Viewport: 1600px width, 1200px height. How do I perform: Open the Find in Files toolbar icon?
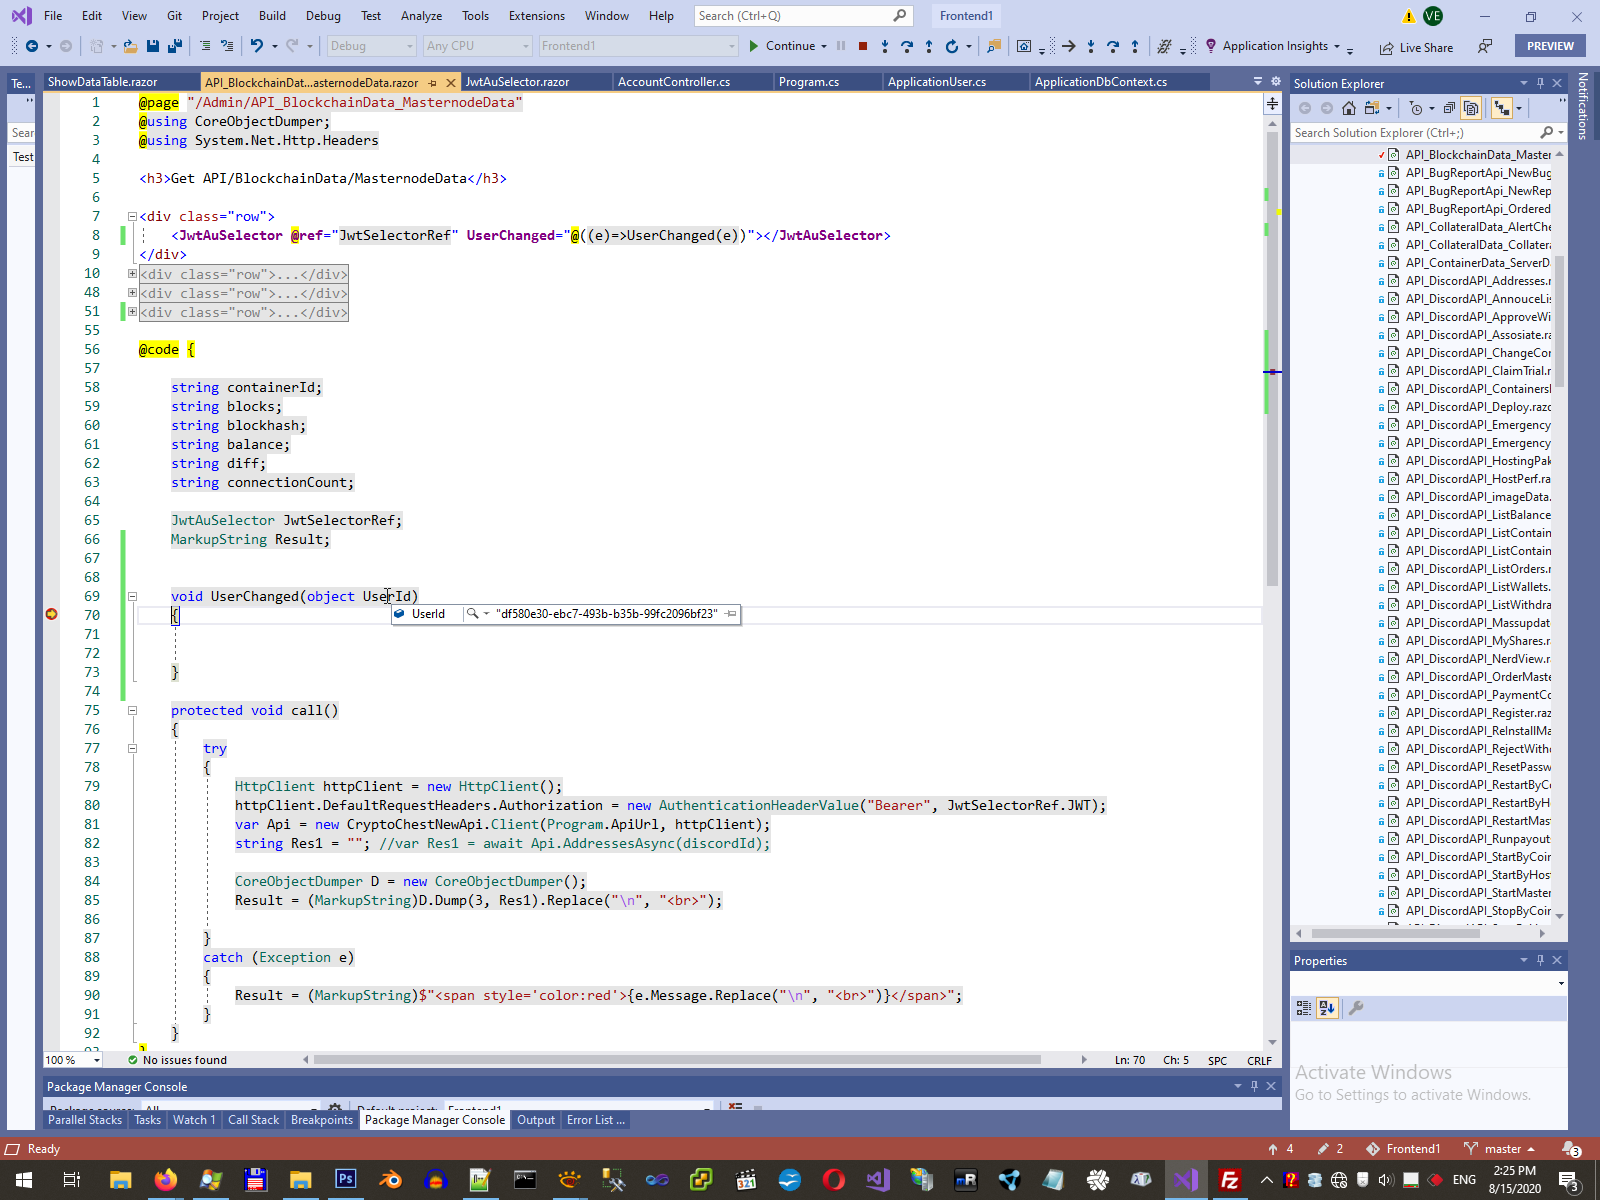point(994,46)
